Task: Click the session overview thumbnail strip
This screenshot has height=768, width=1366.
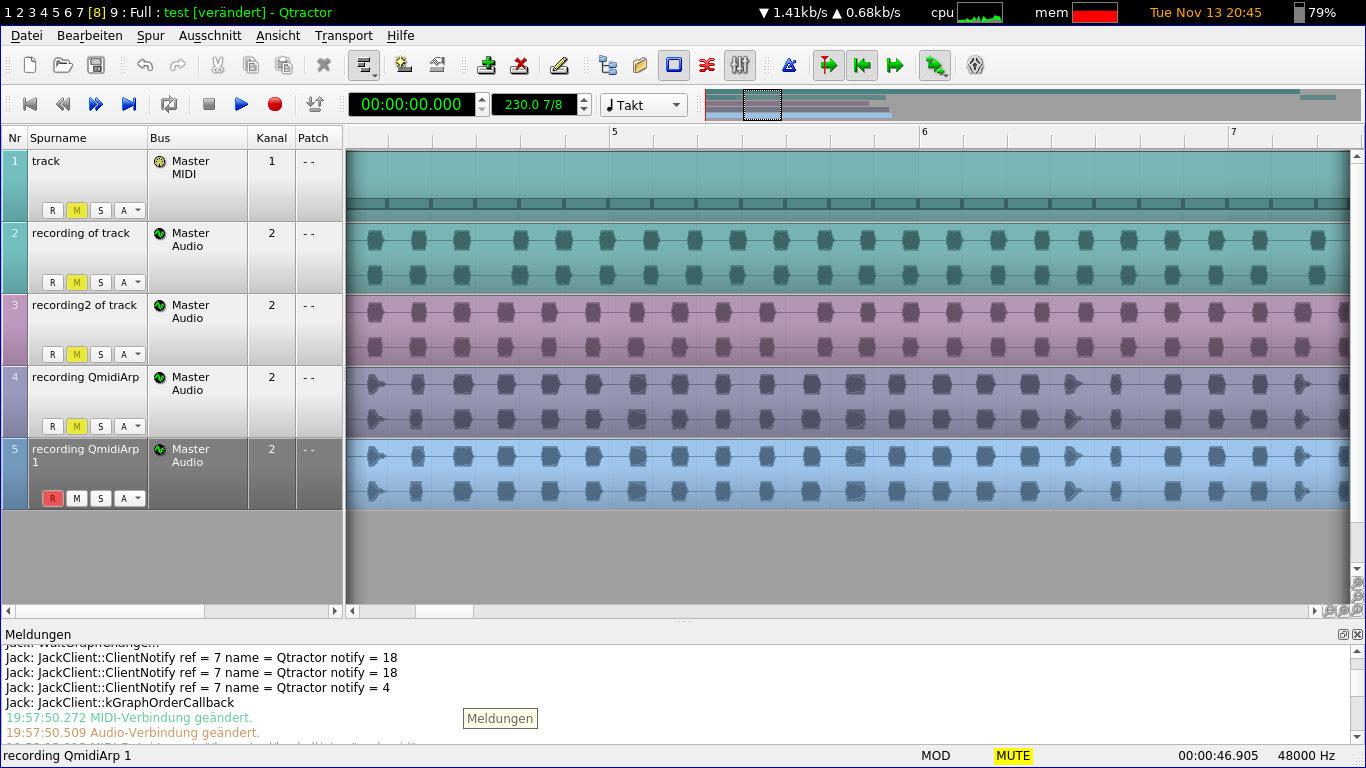Action: click(x=1033, y=104)
